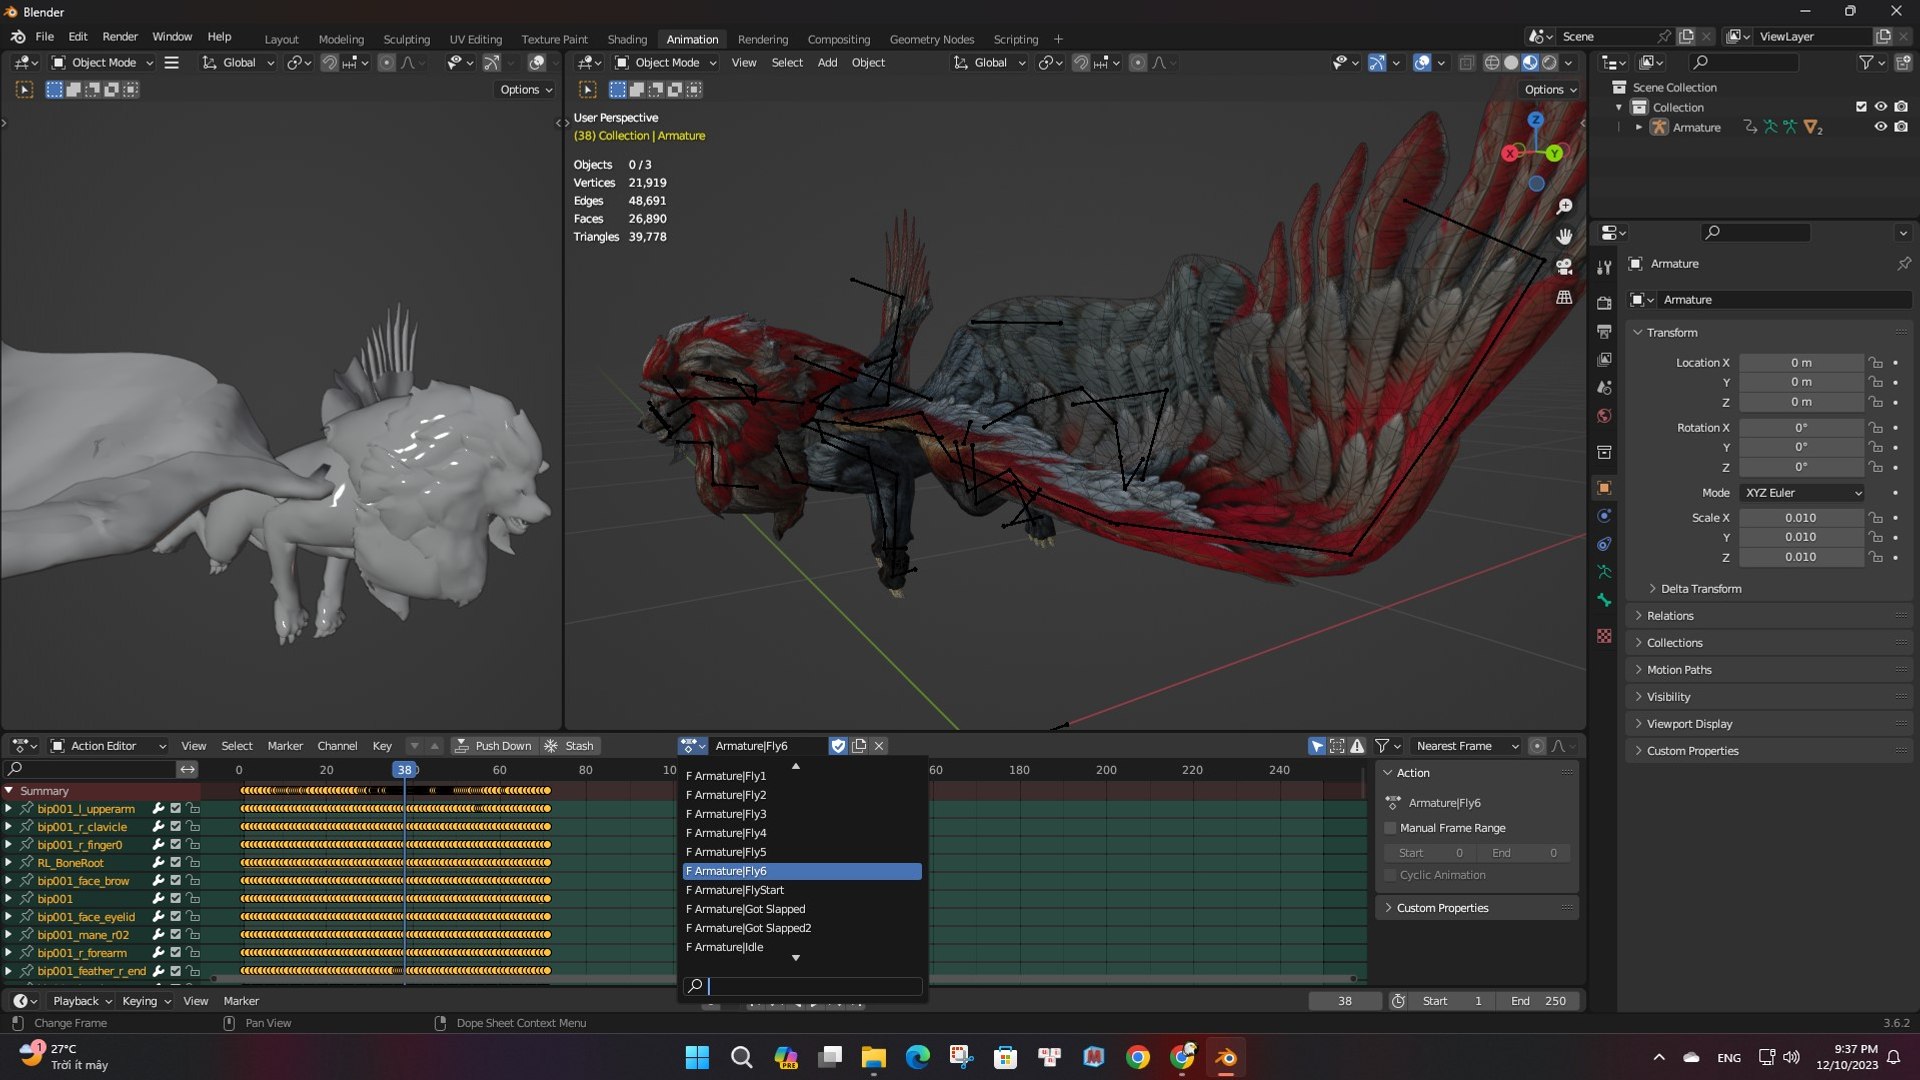Click new action duplicate icon
Screen dimensions: 1920x1080
[x=859, y=746]
